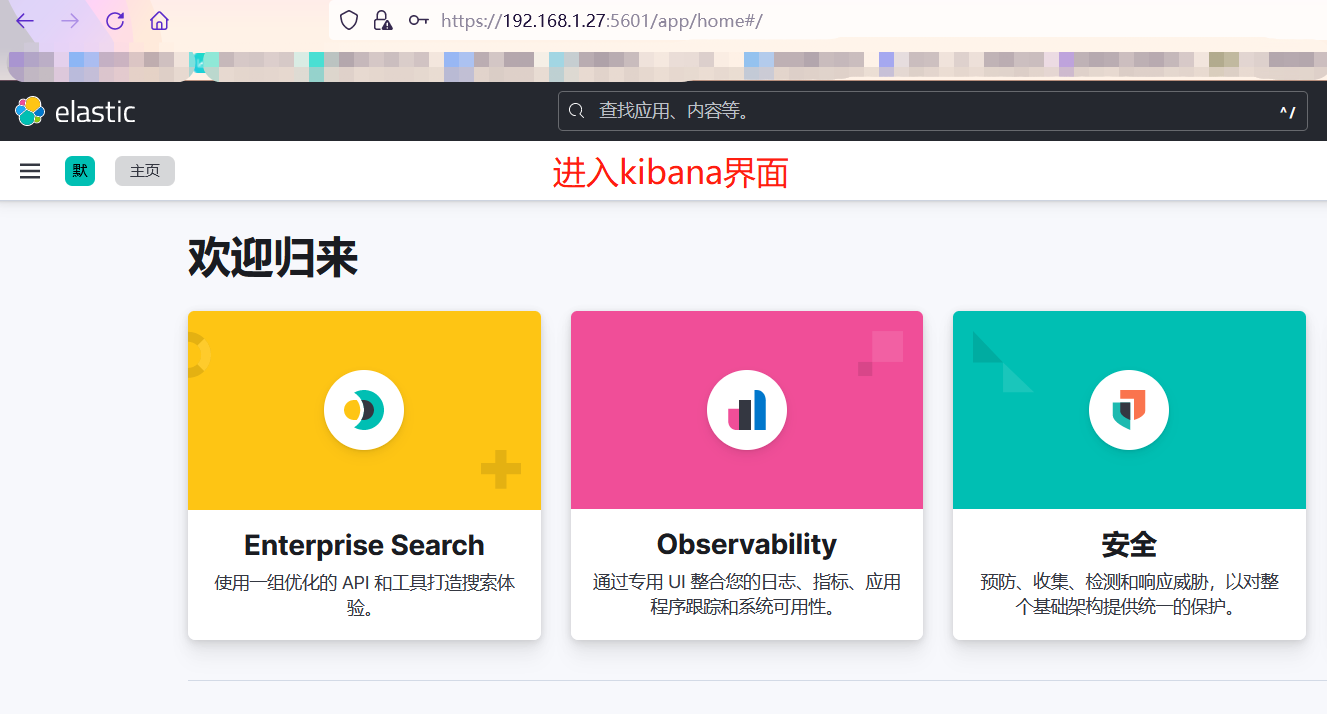Click the Enterprise Search description text
Image resolution: width=1327 pixels, height=714 pixels.
364,594
